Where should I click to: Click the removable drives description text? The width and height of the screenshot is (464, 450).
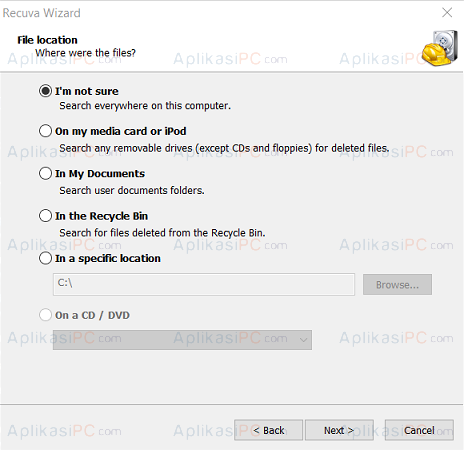click(224, 148)
